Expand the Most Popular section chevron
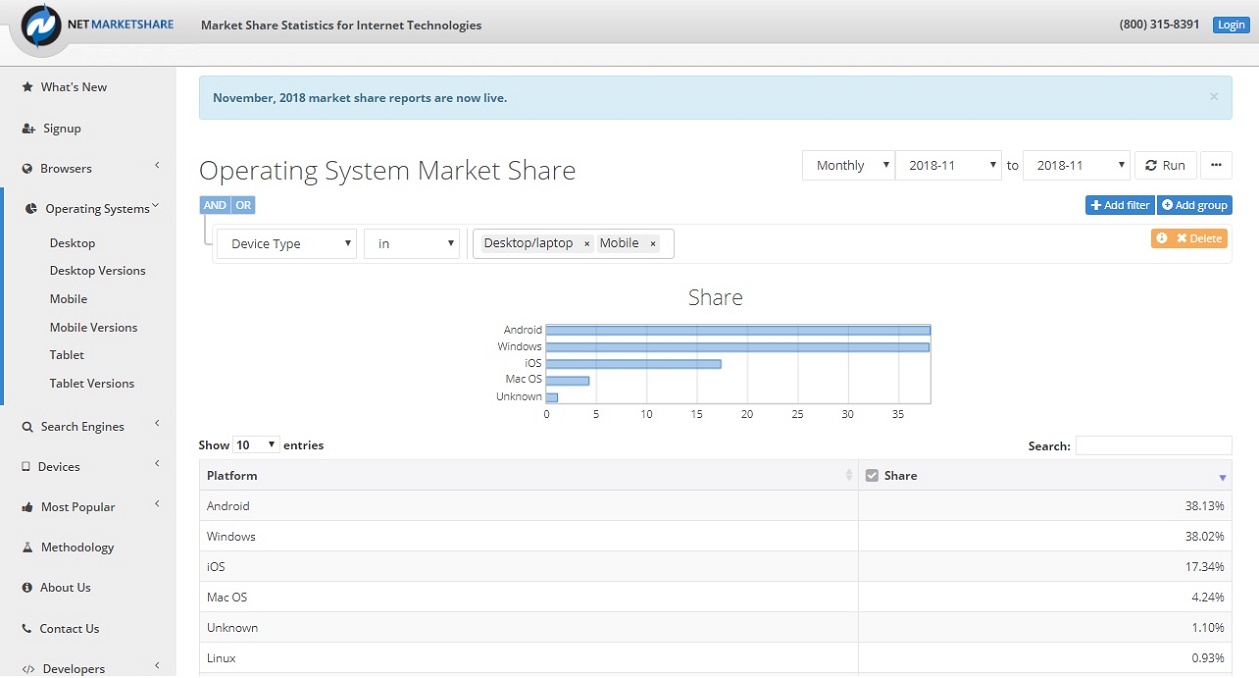The height and width of the screenshot is (678, 1259). click(157, 504)
